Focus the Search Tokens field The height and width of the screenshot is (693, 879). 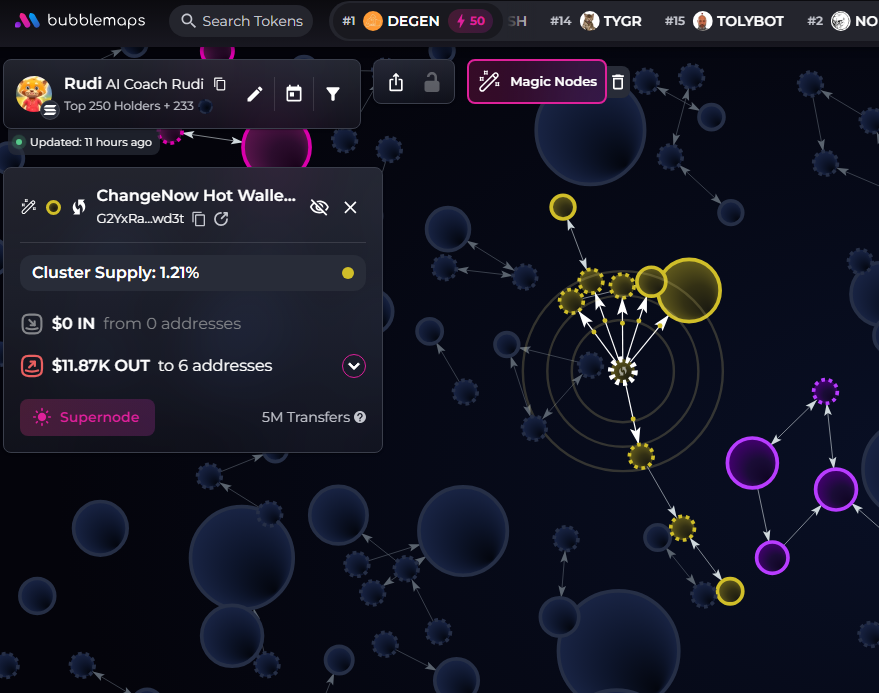click(241, 21)
